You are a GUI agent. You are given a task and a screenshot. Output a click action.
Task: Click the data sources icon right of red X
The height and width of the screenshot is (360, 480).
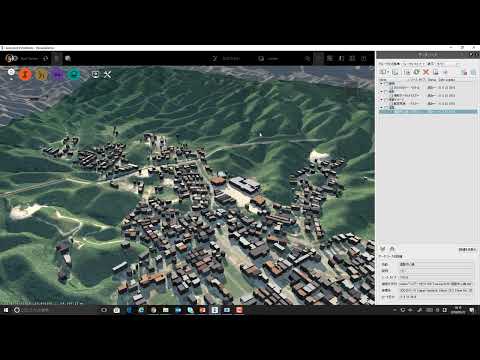pyautogui.click(x=435, y=72)
